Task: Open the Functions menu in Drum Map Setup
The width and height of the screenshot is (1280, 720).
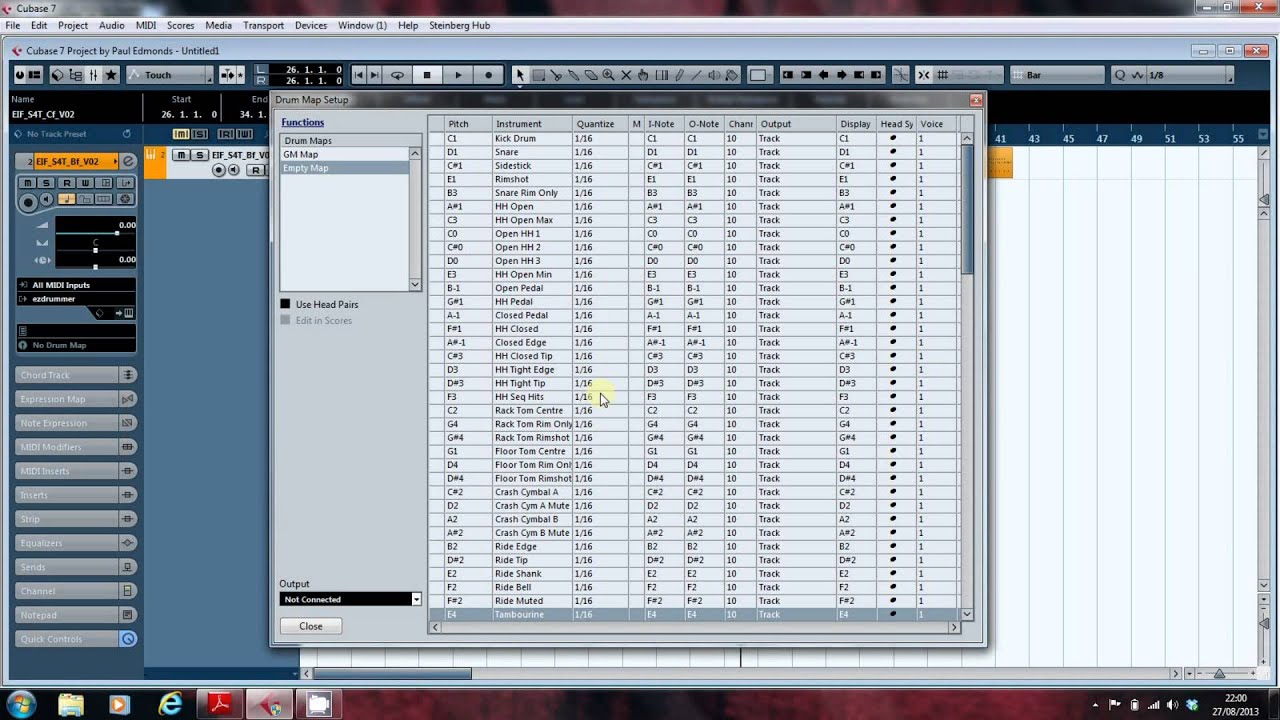Action: pyautogui.click(x=302, y=122)
